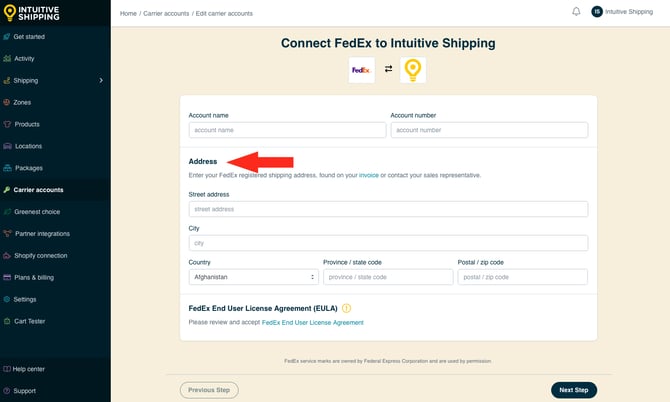This screenshot has height=402, width=670.
Task: Open FedEx End User License Agreement link
Action: point(312,323)
